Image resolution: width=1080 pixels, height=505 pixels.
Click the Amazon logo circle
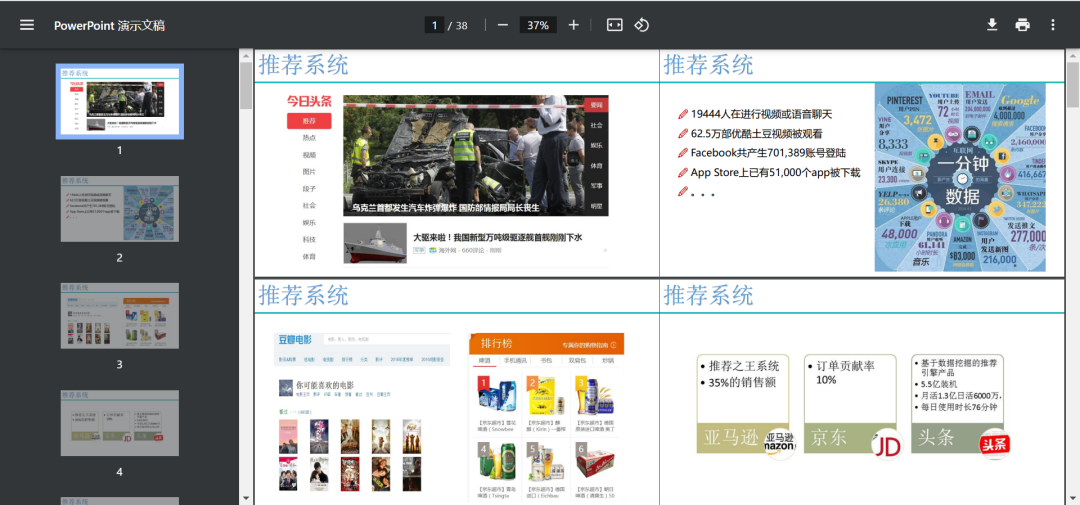pyautogui.click(x=780, y=444)
